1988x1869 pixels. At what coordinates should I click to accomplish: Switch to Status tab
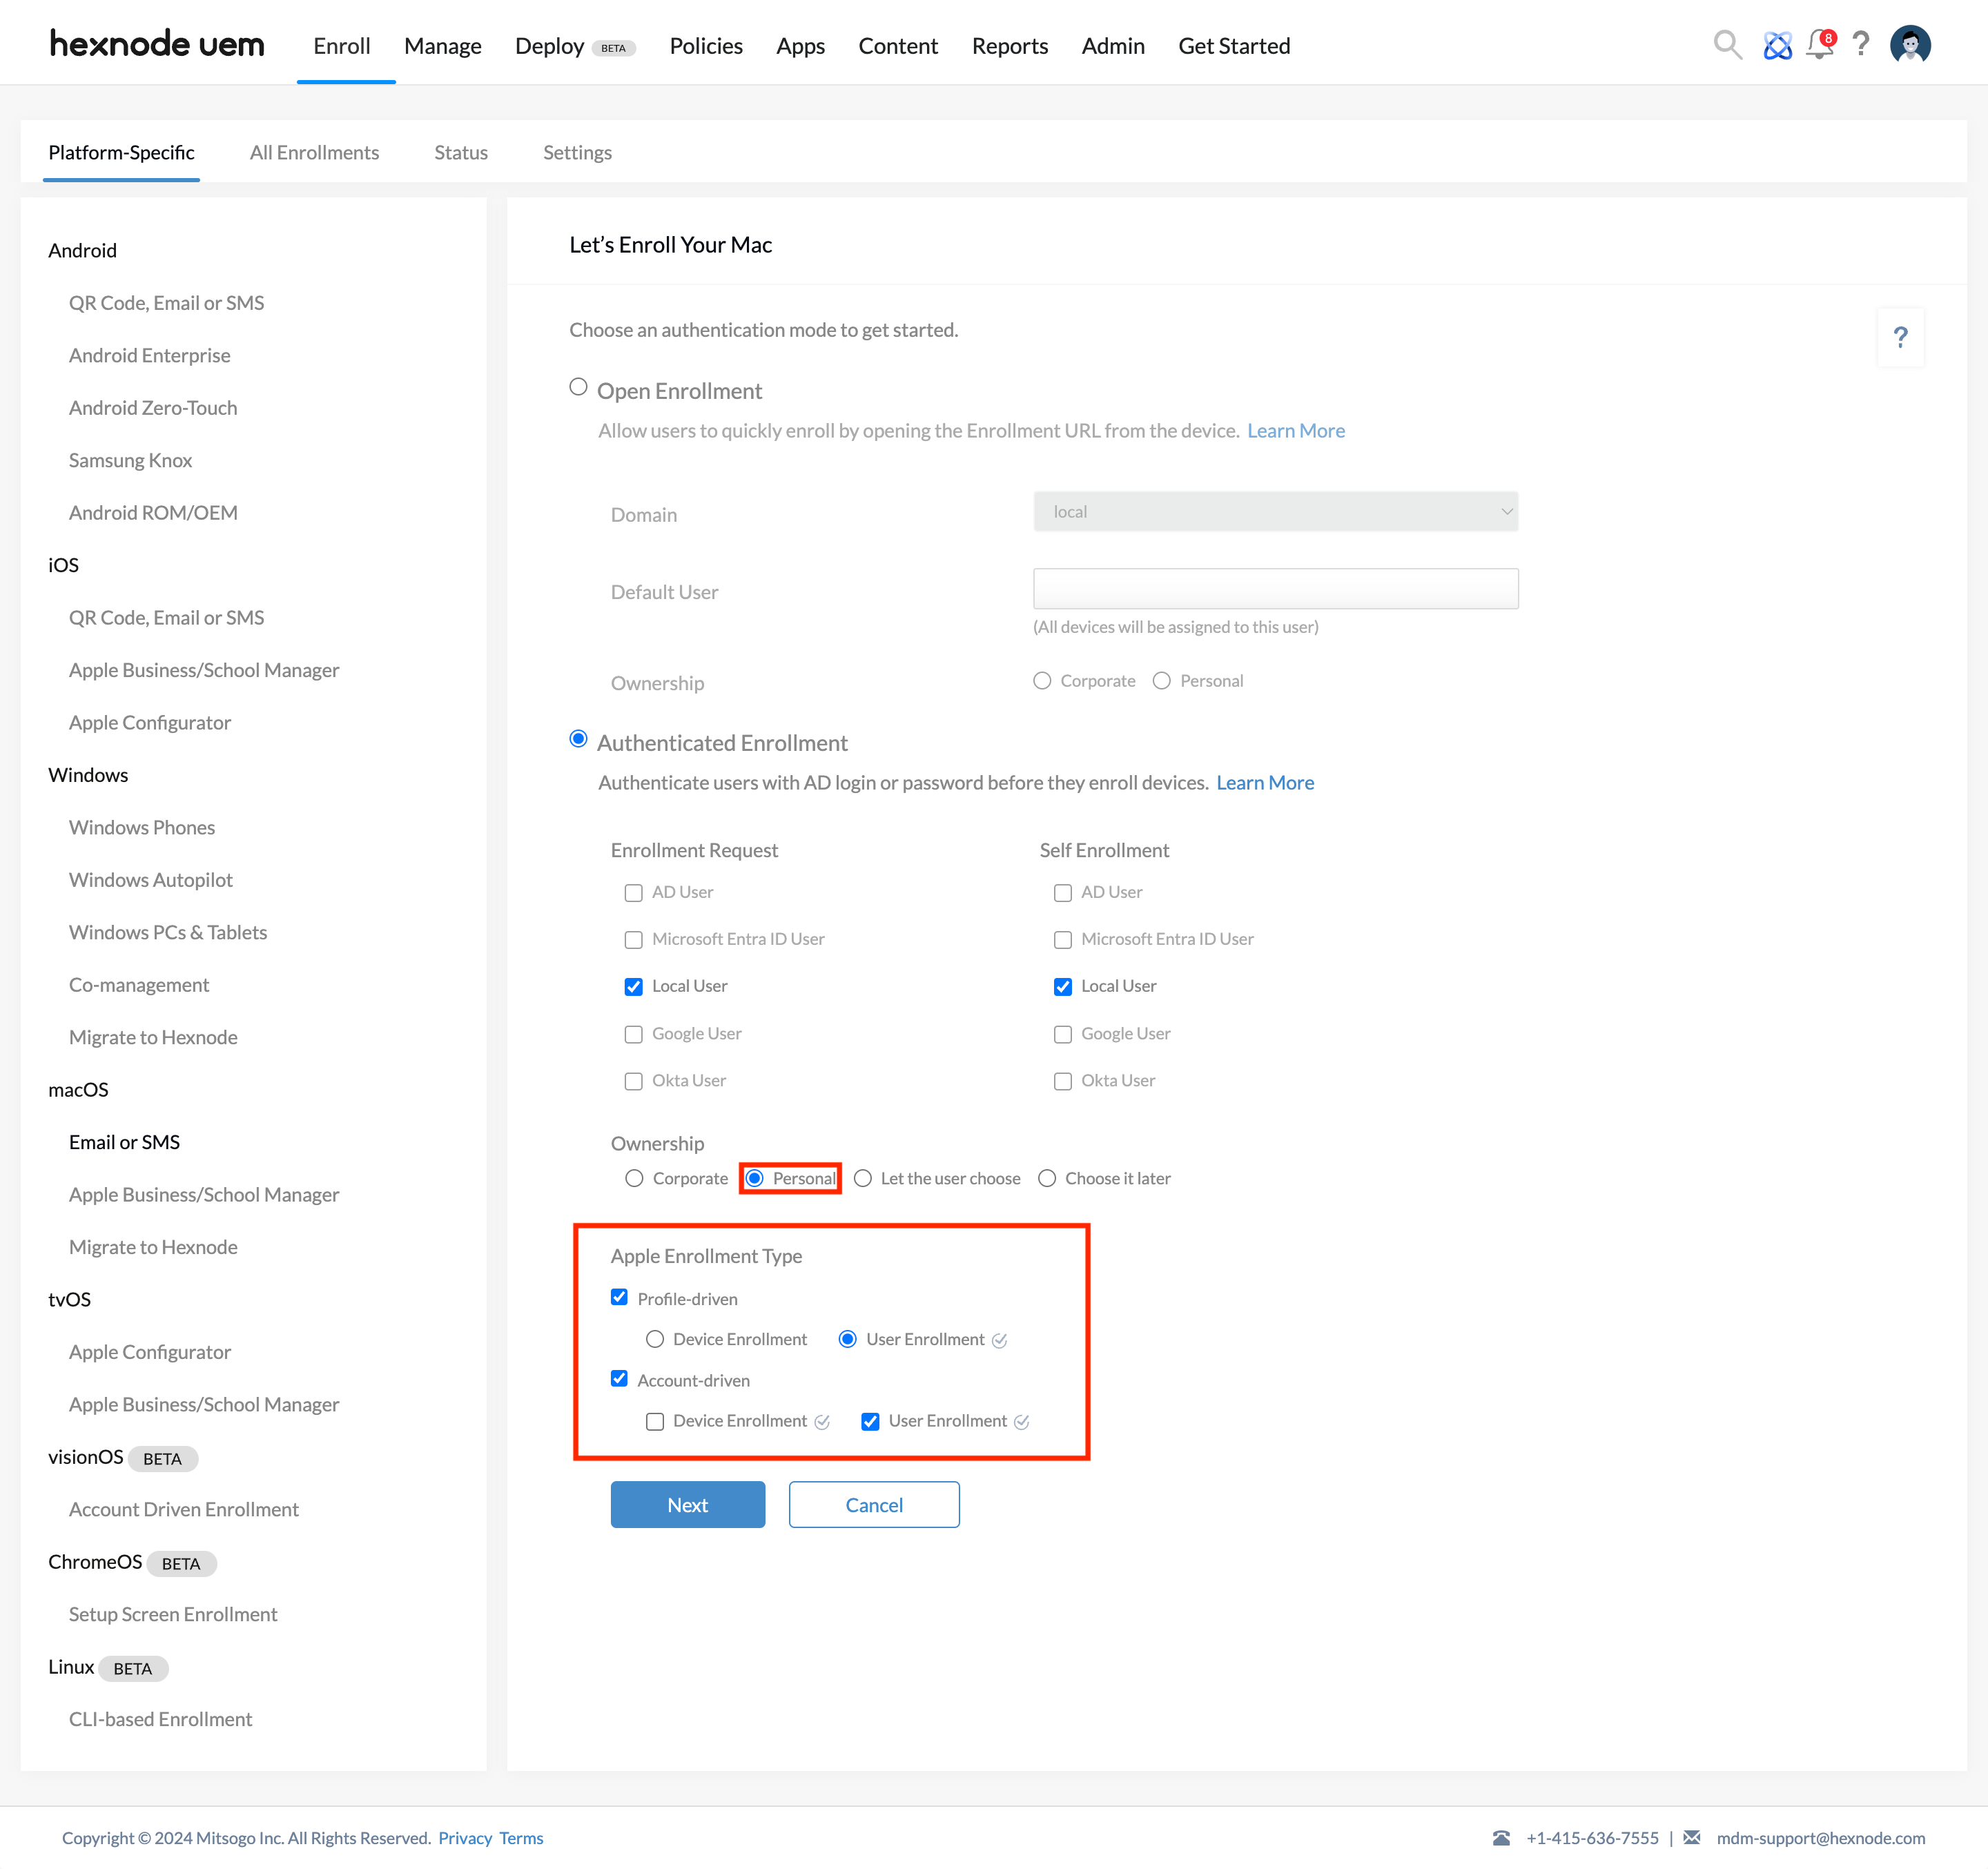coord(461,152)
